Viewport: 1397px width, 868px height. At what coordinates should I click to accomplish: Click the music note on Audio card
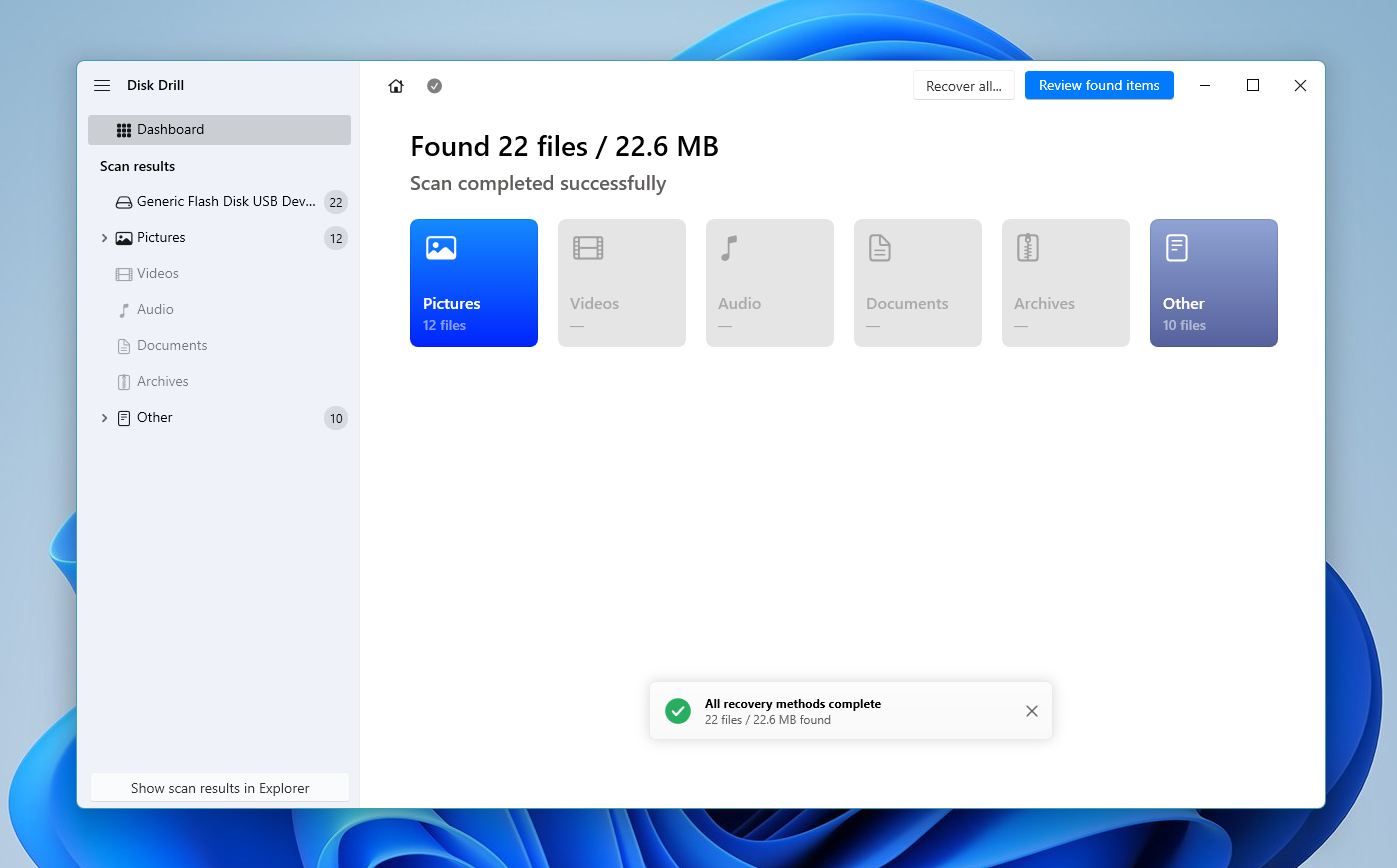click(730, 248)
